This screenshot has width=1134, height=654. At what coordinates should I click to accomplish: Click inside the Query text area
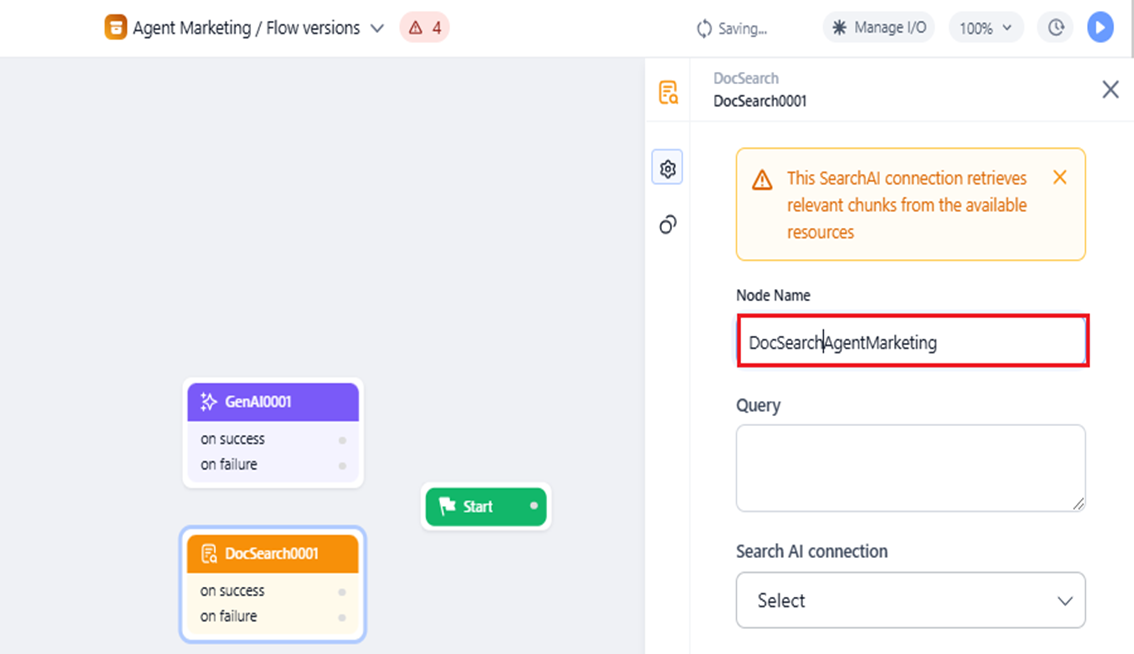911,468
